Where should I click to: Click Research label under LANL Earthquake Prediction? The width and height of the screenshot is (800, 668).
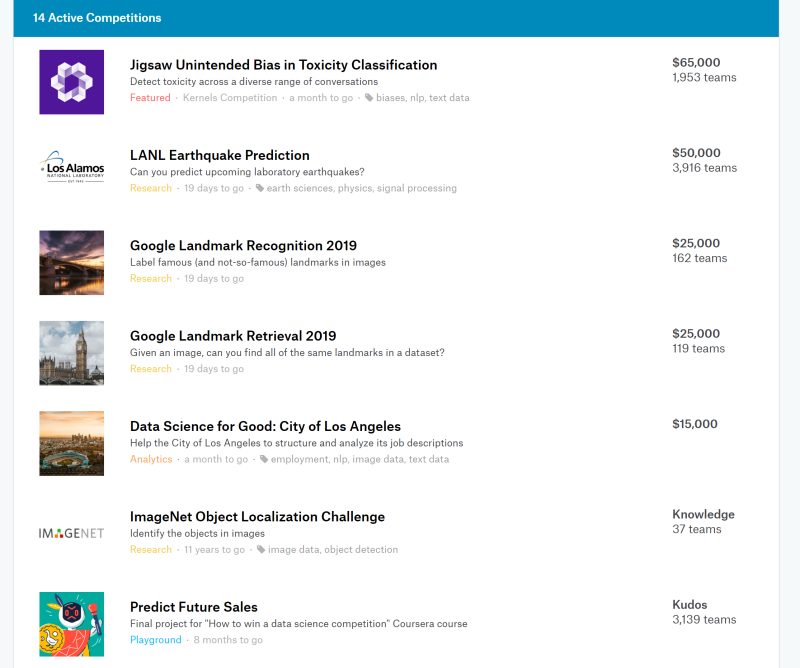pyautogui.click(x=151, y=188)
